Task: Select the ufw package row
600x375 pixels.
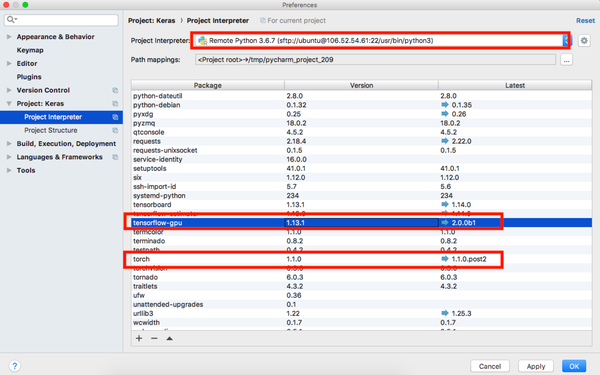Action: [x=362, y=295]
